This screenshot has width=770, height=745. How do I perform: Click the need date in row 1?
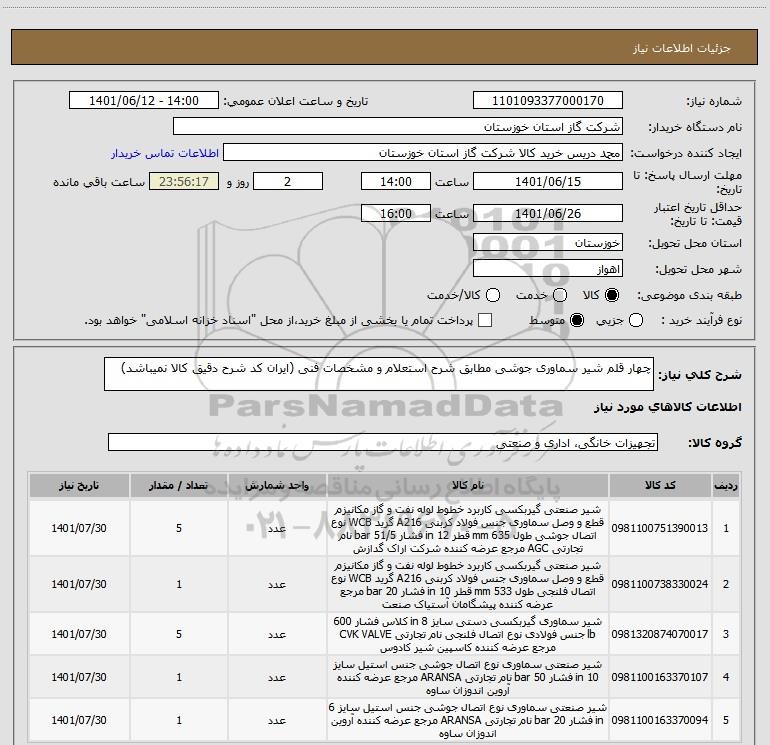(x=79, y=528)
